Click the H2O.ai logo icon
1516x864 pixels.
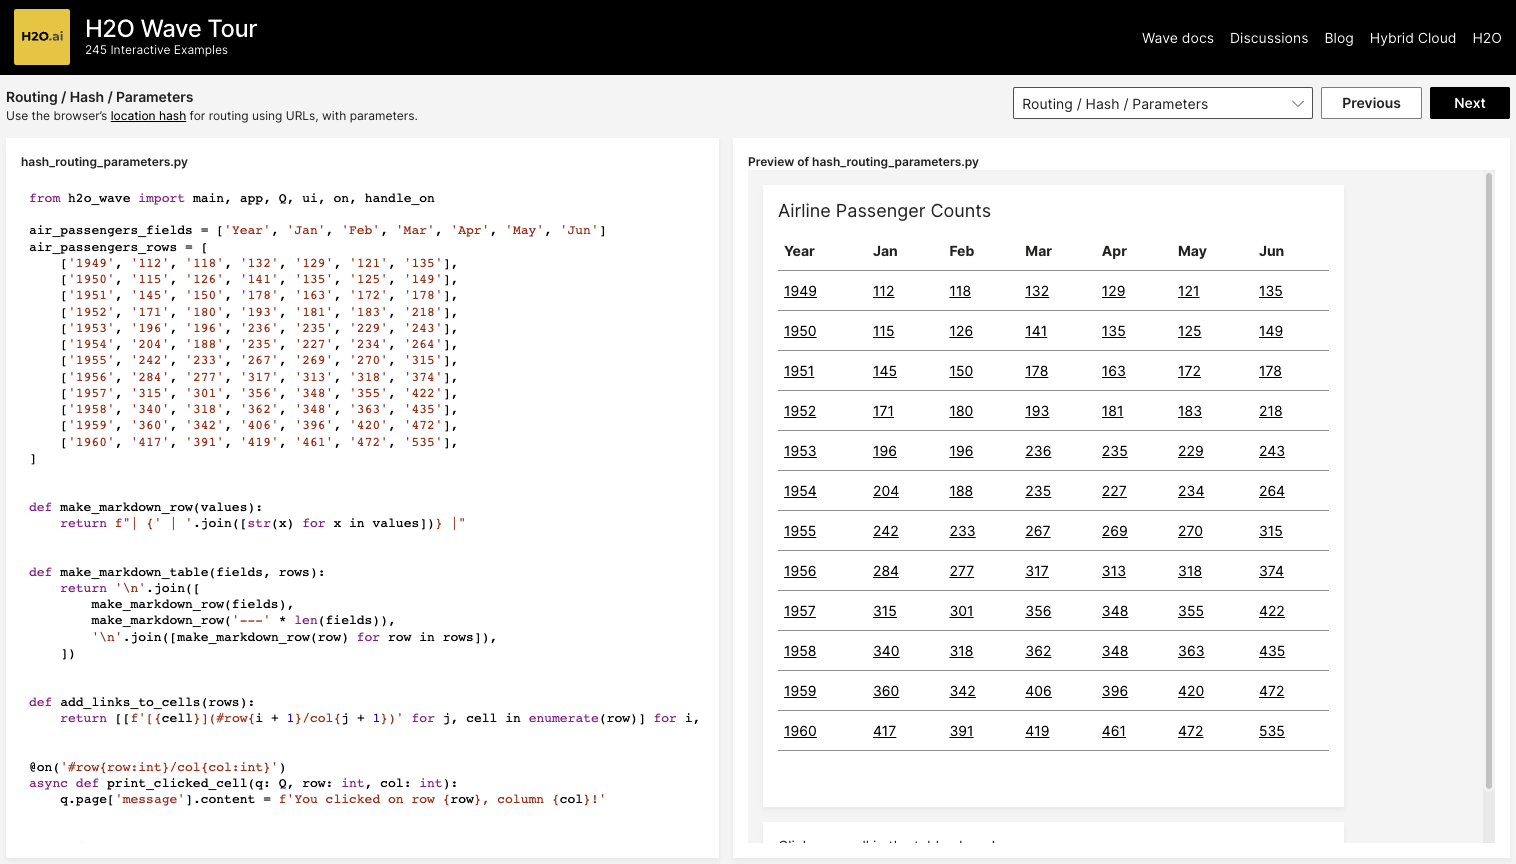pos(41,36)
